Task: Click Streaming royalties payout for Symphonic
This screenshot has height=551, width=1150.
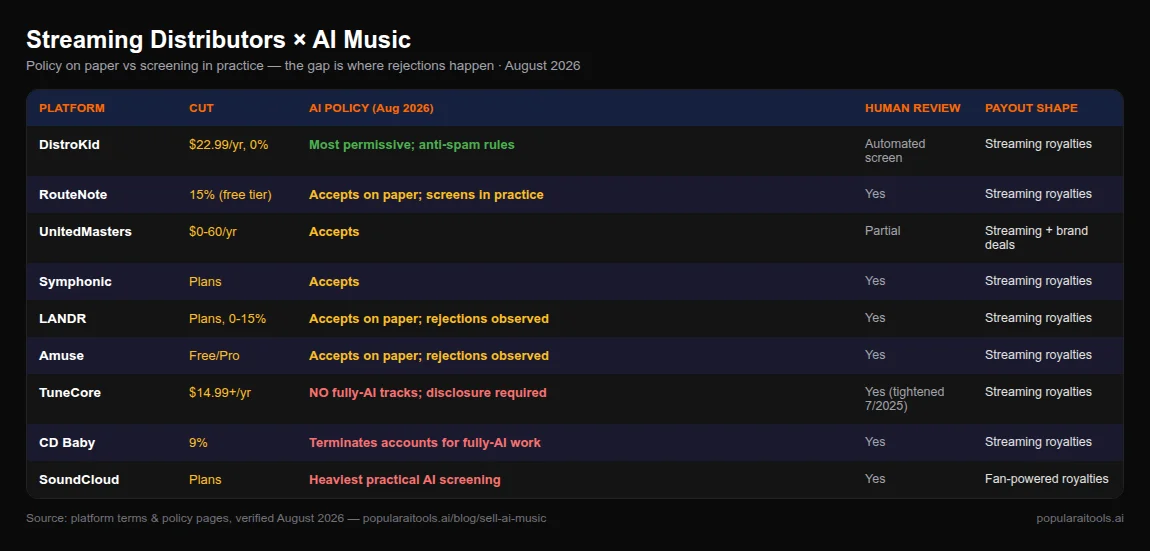Action: tap(1038, 281)
